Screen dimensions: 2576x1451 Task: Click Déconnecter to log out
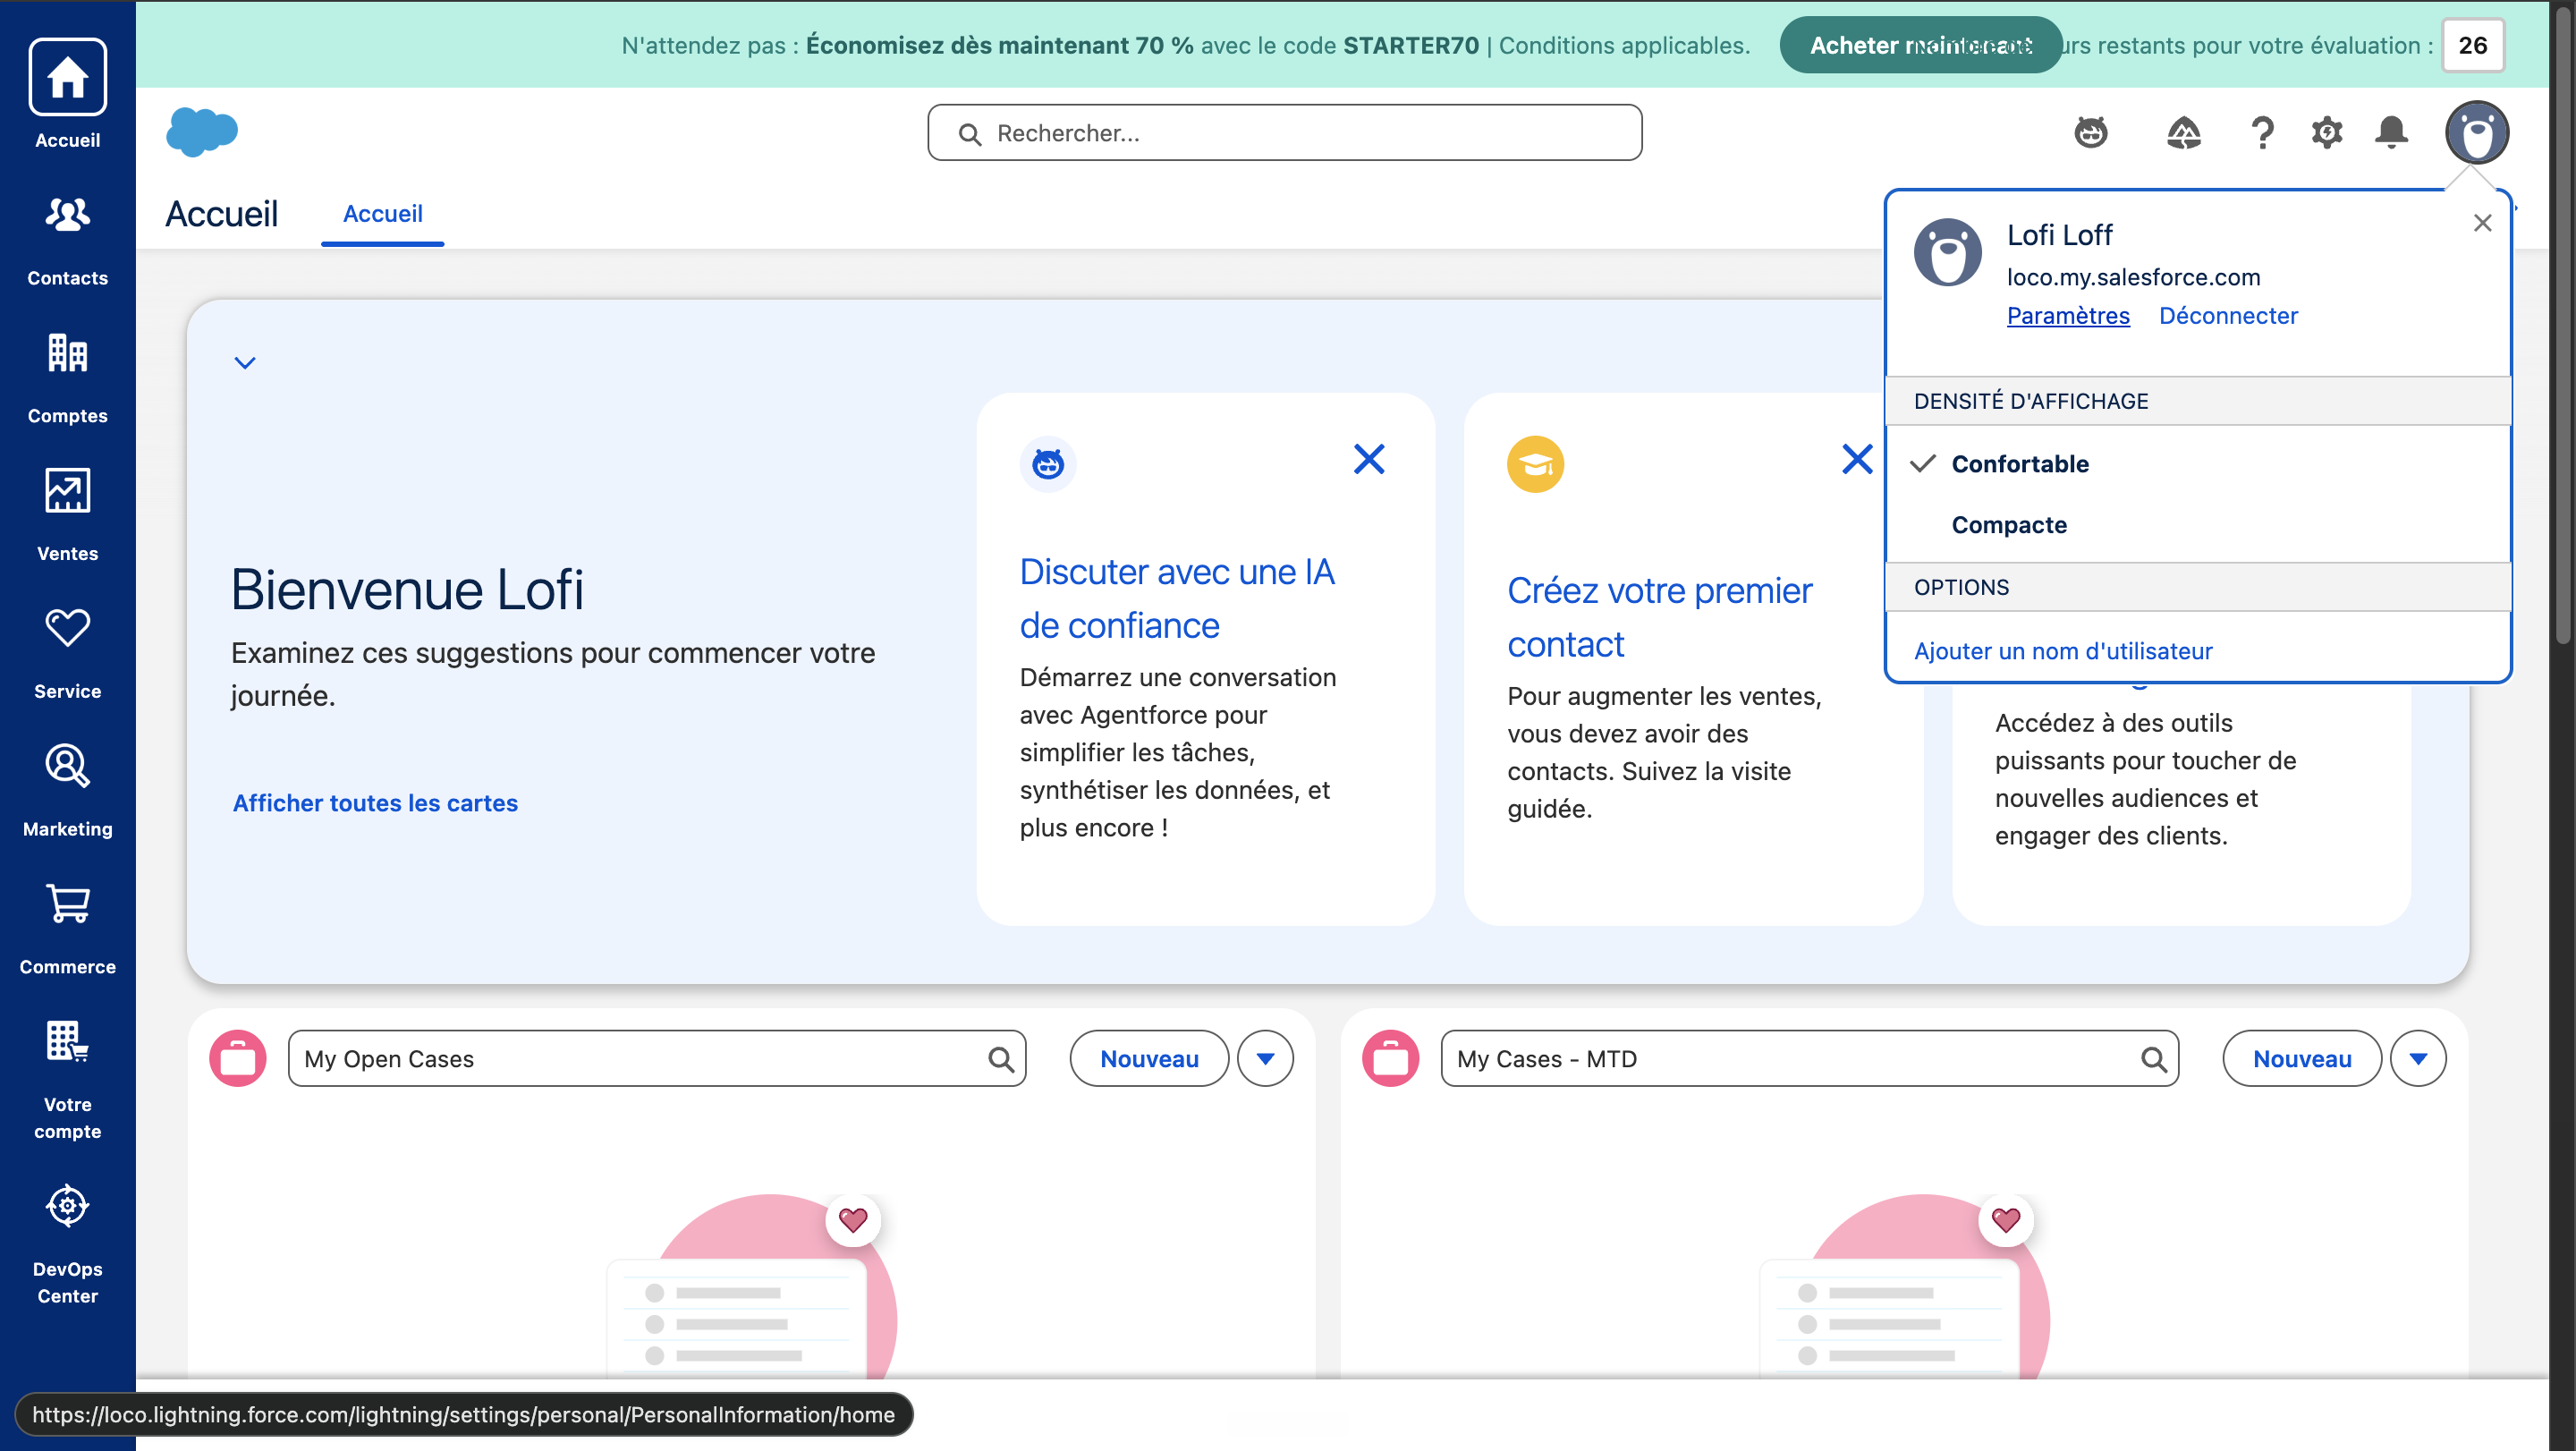coord(2228,316)
